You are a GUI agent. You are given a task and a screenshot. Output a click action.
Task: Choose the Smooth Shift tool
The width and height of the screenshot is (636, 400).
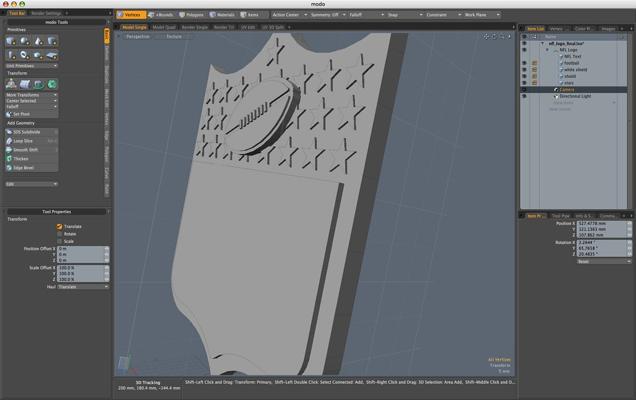tap(26, 149)
